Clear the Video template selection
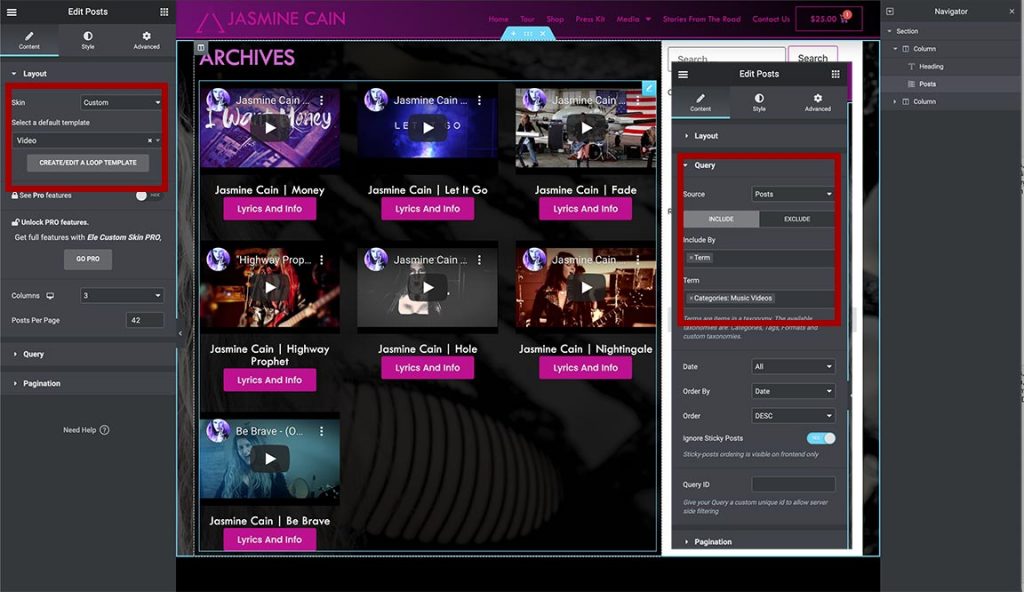The height and width of the screenshot is (592, 1024). tap(150, 140)
